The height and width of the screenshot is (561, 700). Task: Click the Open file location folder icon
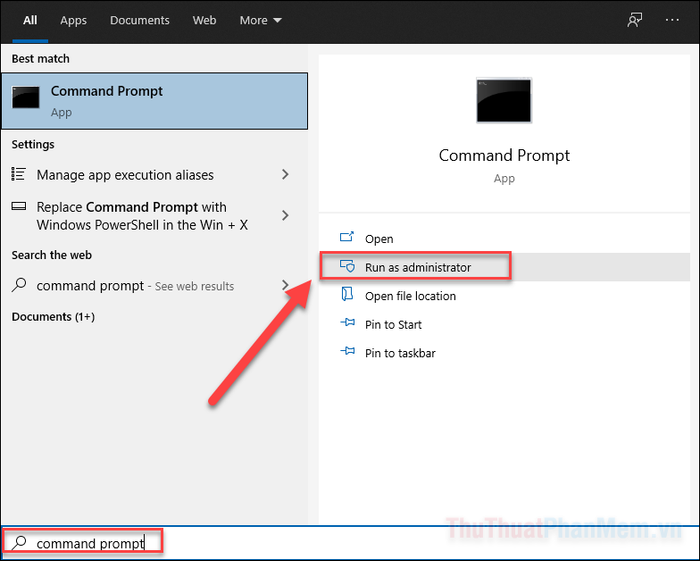coord(347,294)
